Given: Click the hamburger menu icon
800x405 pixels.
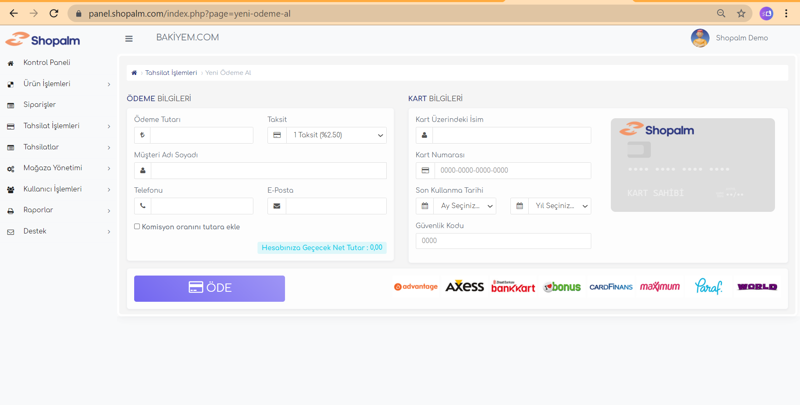Looking at the screenshot, I should 129,39.
